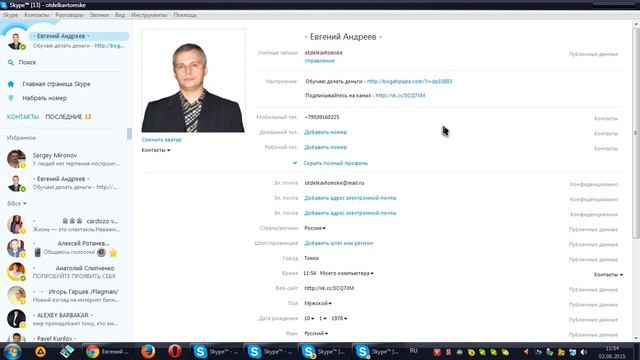Open Игорь Гарцев /Flagman/ avatar

(x=16, y=295)
